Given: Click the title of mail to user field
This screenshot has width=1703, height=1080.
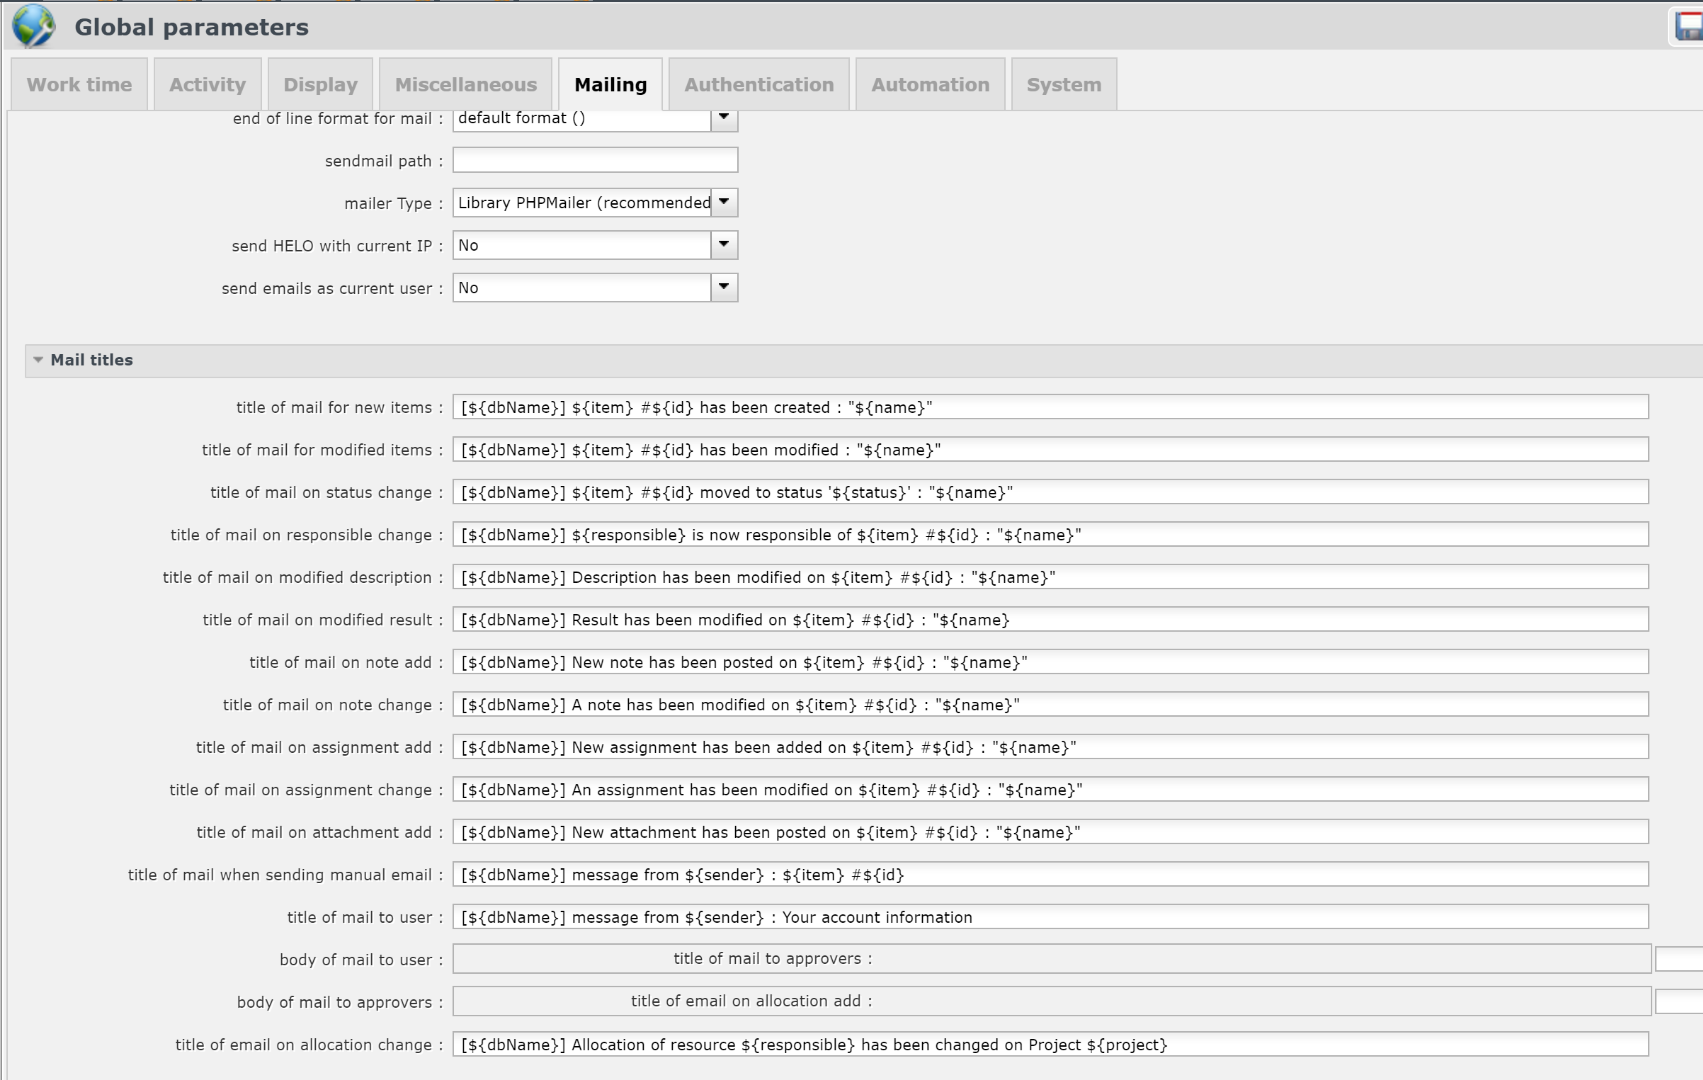Looking at the screenshot, I should (x=1050, y=917).
